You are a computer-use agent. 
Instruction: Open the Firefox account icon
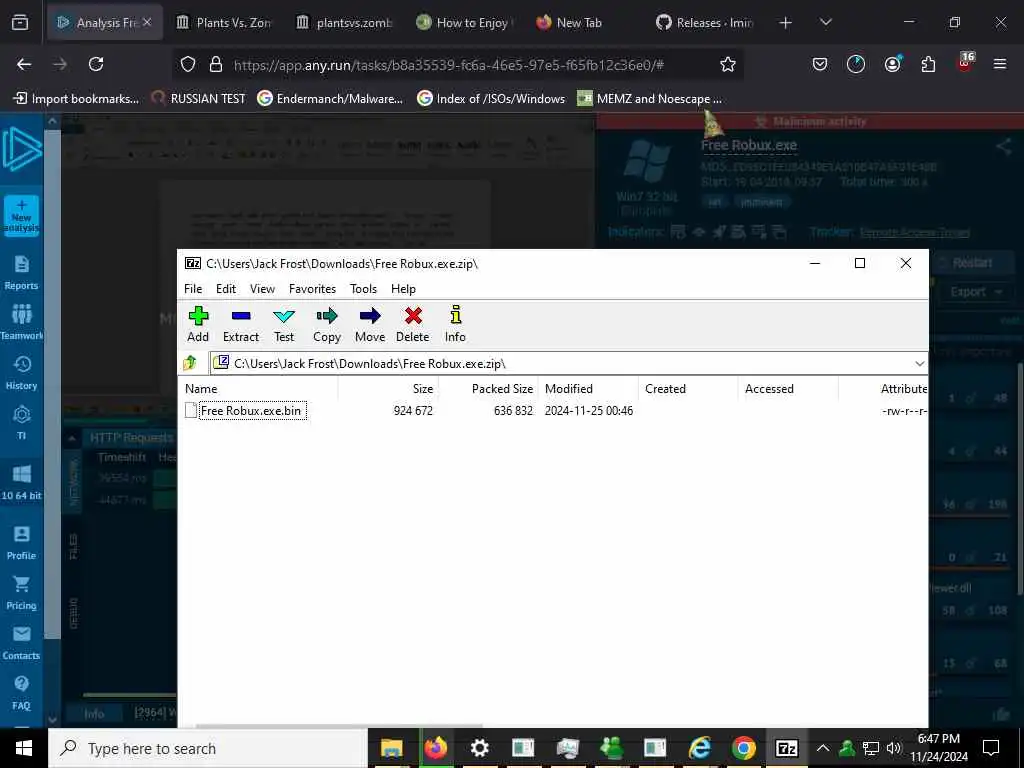(x=892, y=64)
